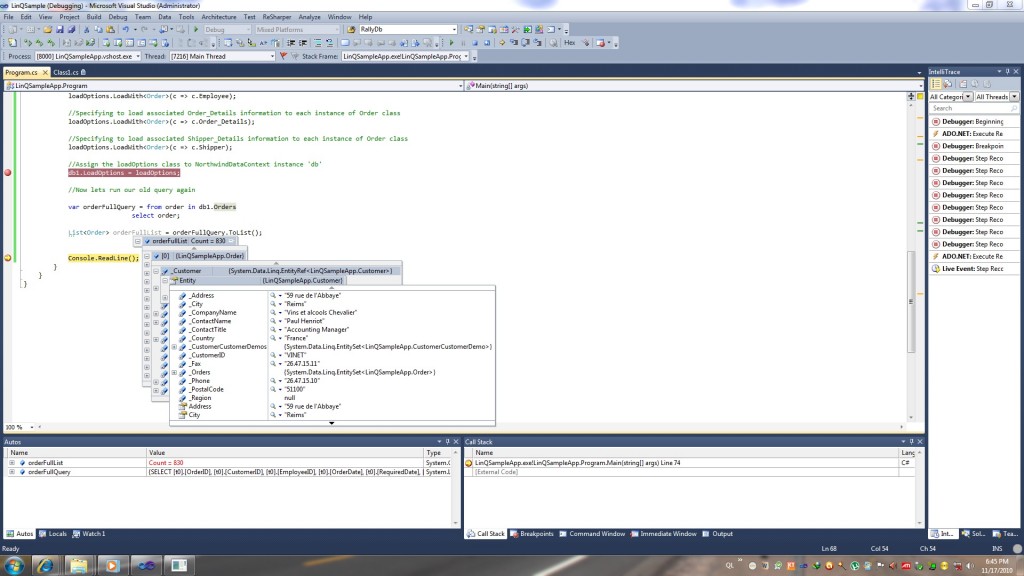Click the Undo toolbar icon
Viewport: 1024px width, 576px height.
(x=124, y=30)
